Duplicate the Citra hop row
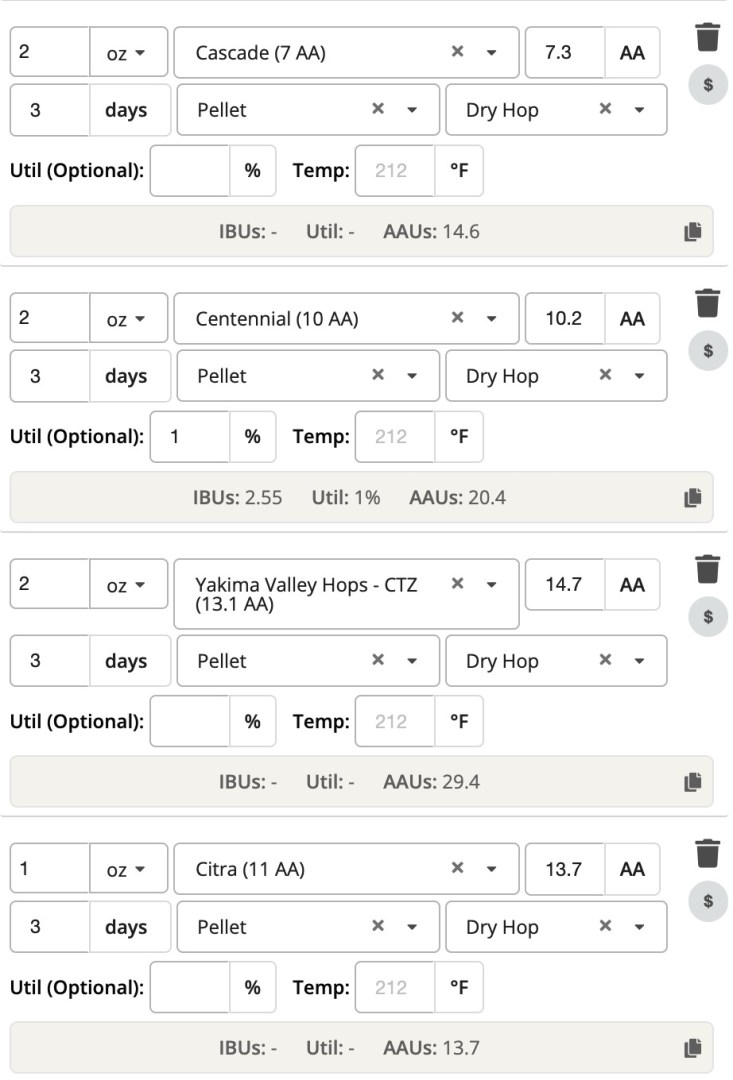The height and width of the screenshot is (1080, 733). [692, 1047]
